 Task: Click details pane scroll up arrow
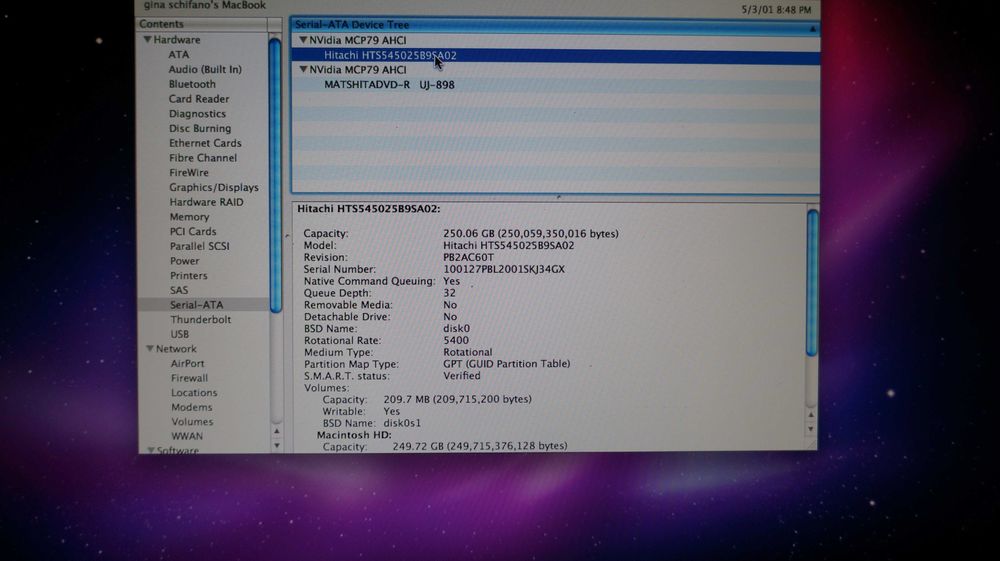811,415
